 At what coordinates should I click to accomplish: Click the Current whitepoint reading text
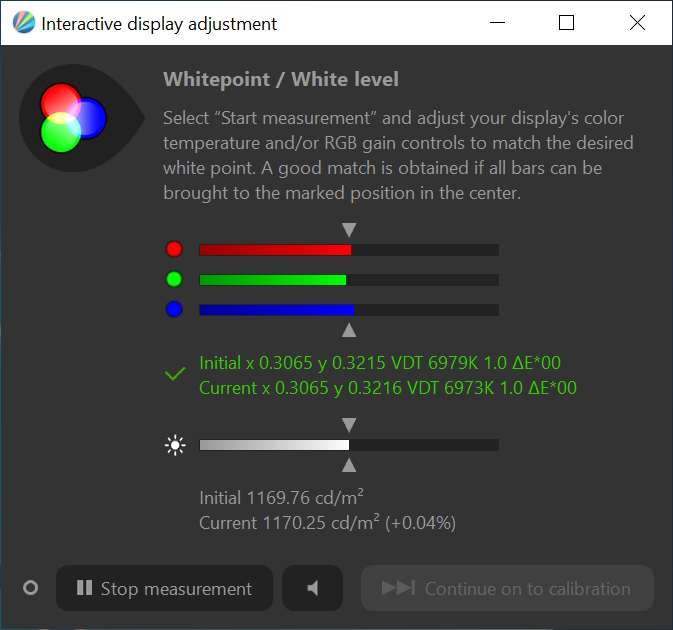click(x=388, y=388)
